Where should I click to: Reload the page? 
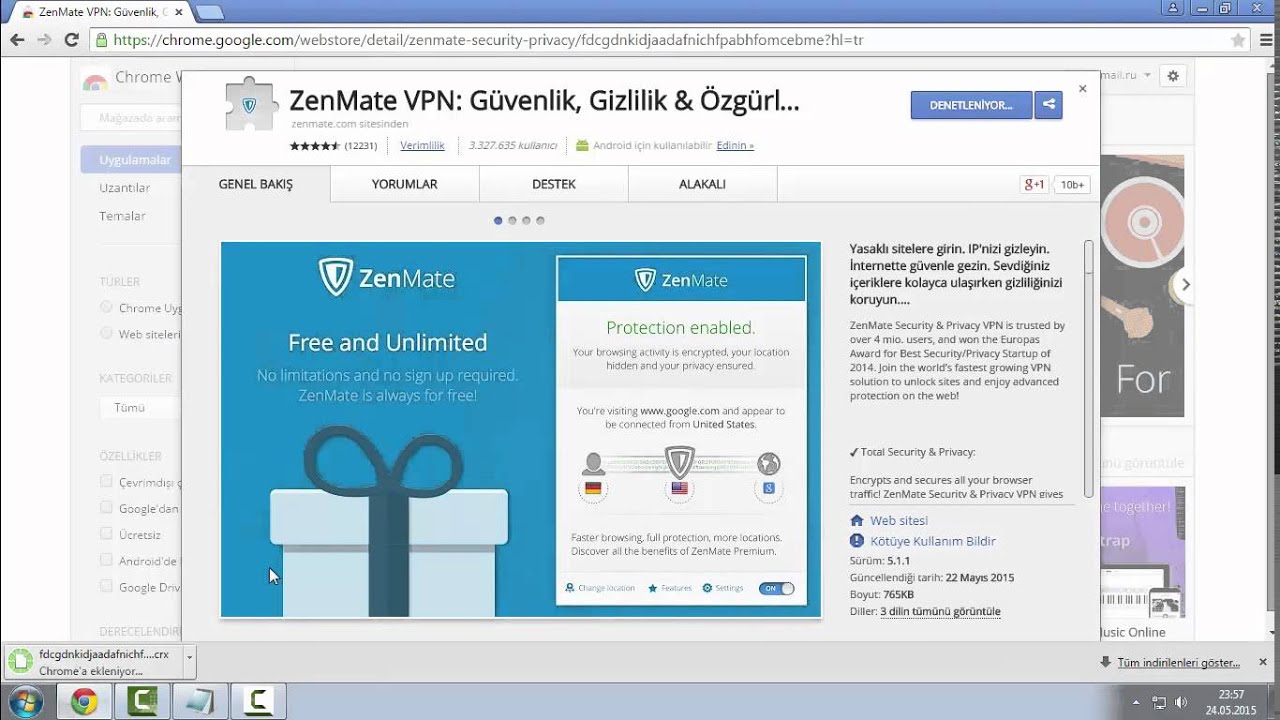pyautogui.click(x=71, y=40)
